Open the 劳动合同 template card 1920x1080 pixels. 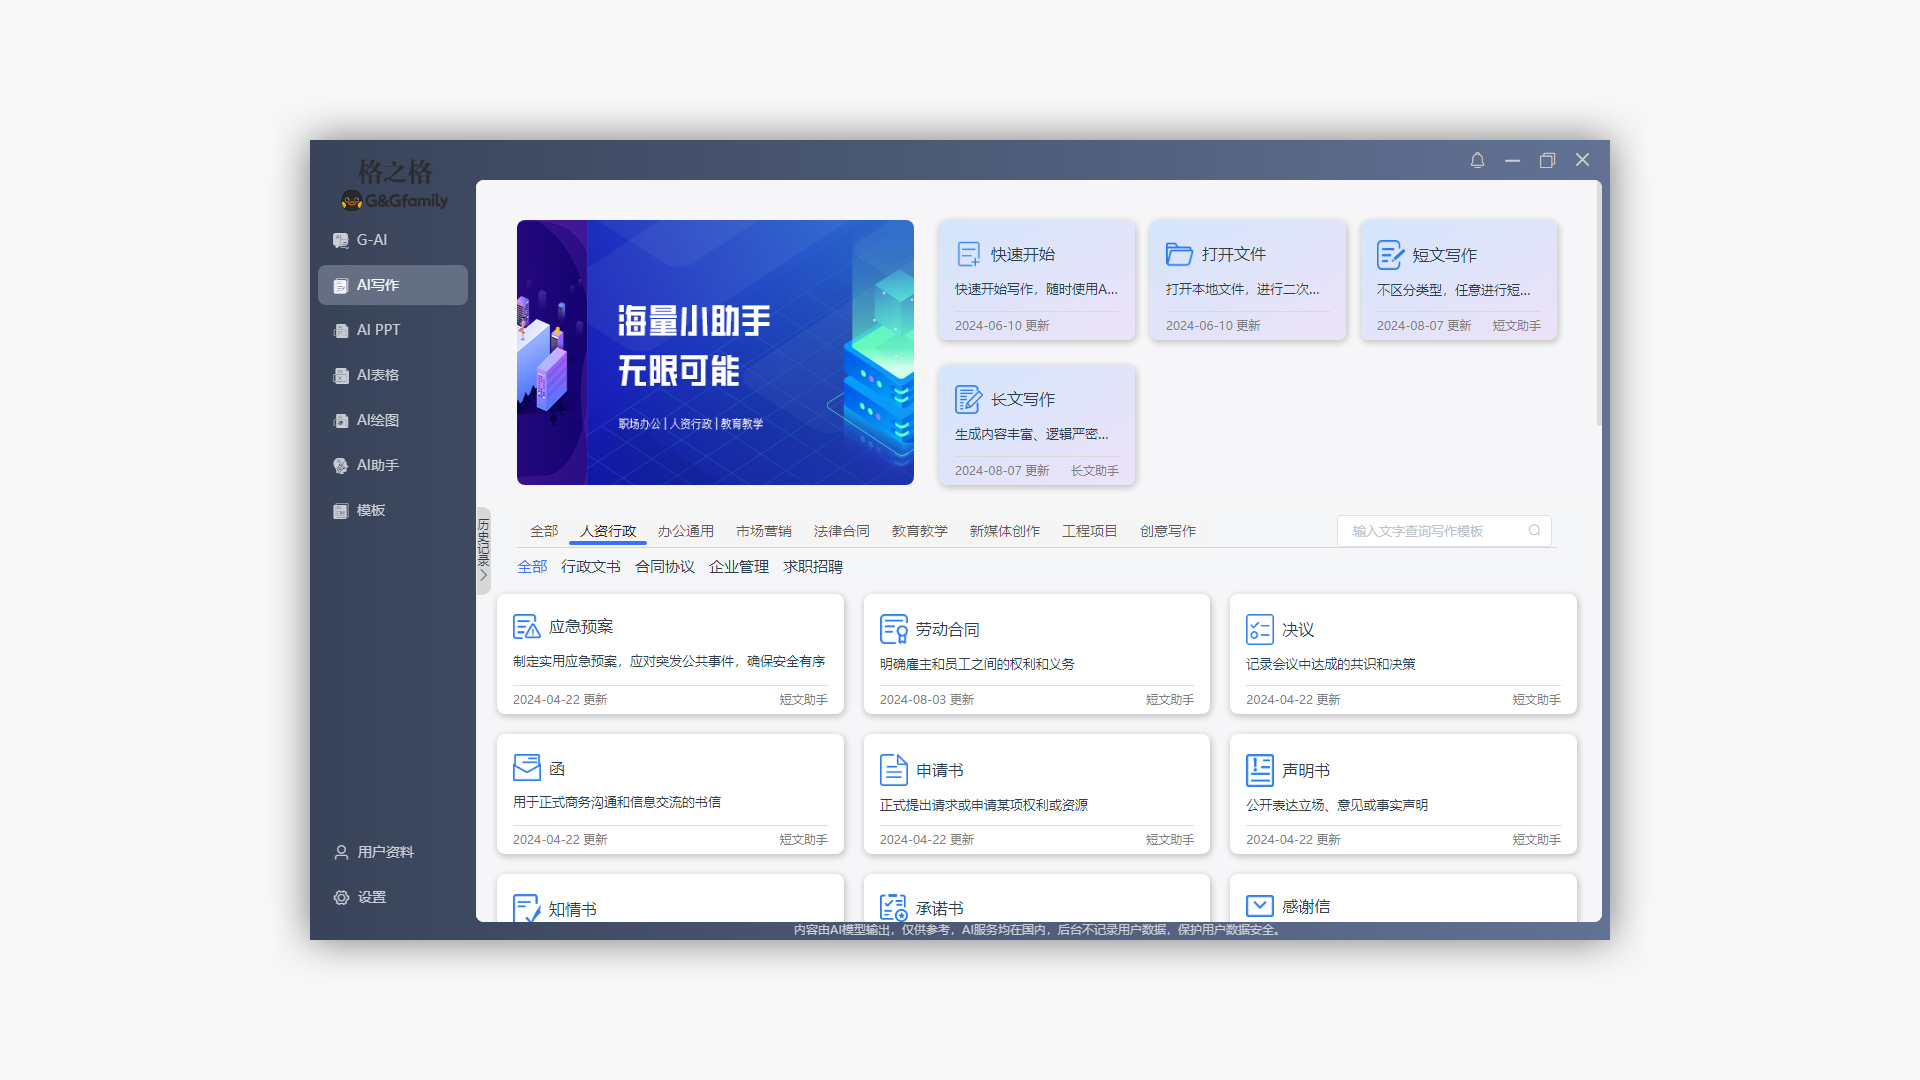pyautogui.click(x=1036, y=654)
